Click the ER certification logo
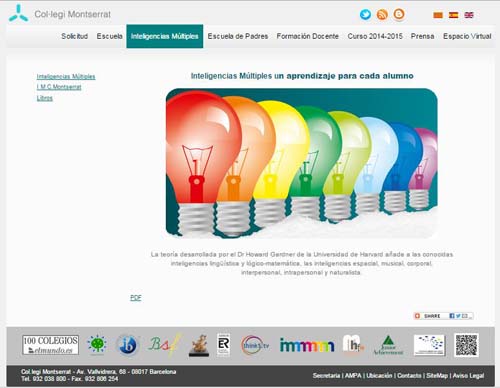Screen dimensions: 500x388 pyautogui.click(x=223, y=345)
